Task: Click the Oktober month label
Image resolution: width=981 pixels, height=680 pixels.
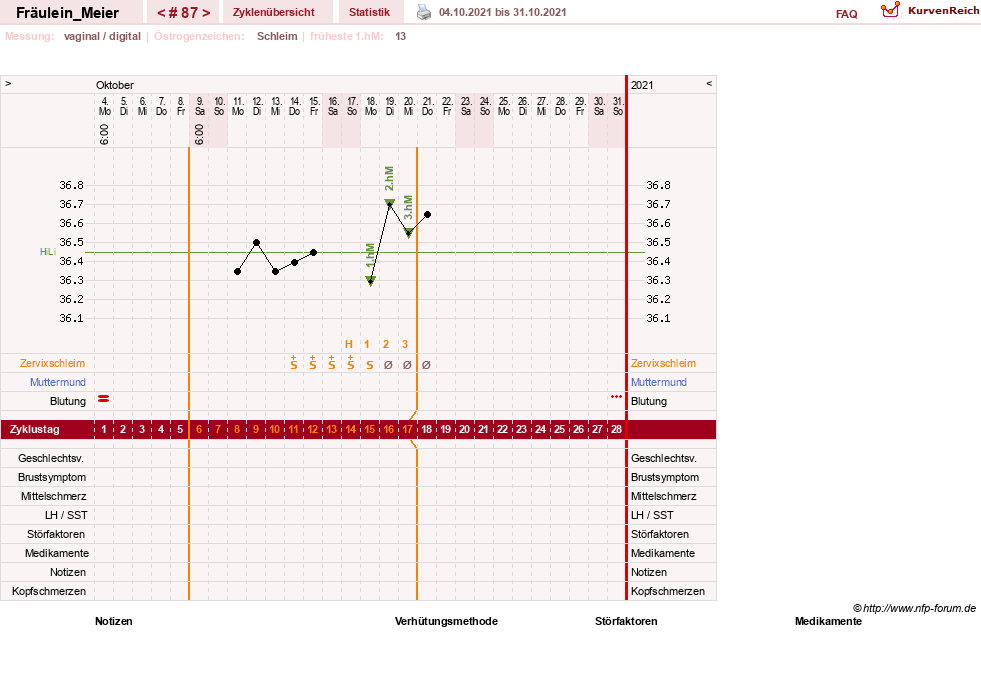Action: [x=115, y=85]
